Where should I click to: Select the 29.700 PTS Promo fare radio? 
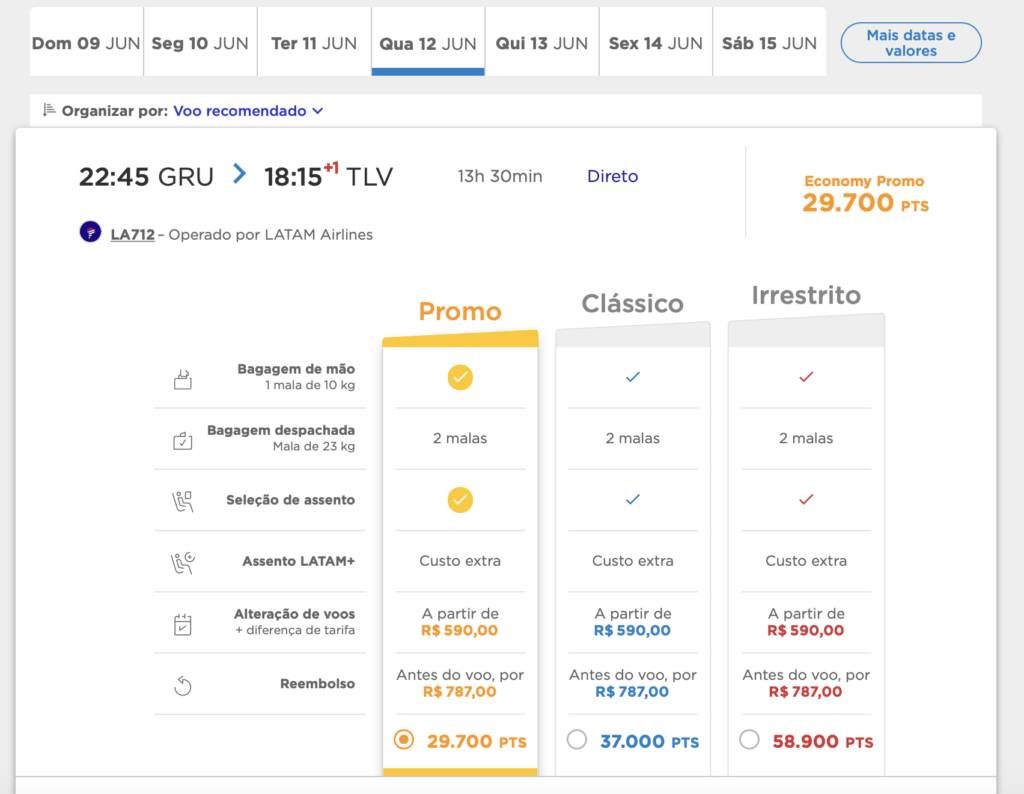pyautogui.click(x=404, y=740)
